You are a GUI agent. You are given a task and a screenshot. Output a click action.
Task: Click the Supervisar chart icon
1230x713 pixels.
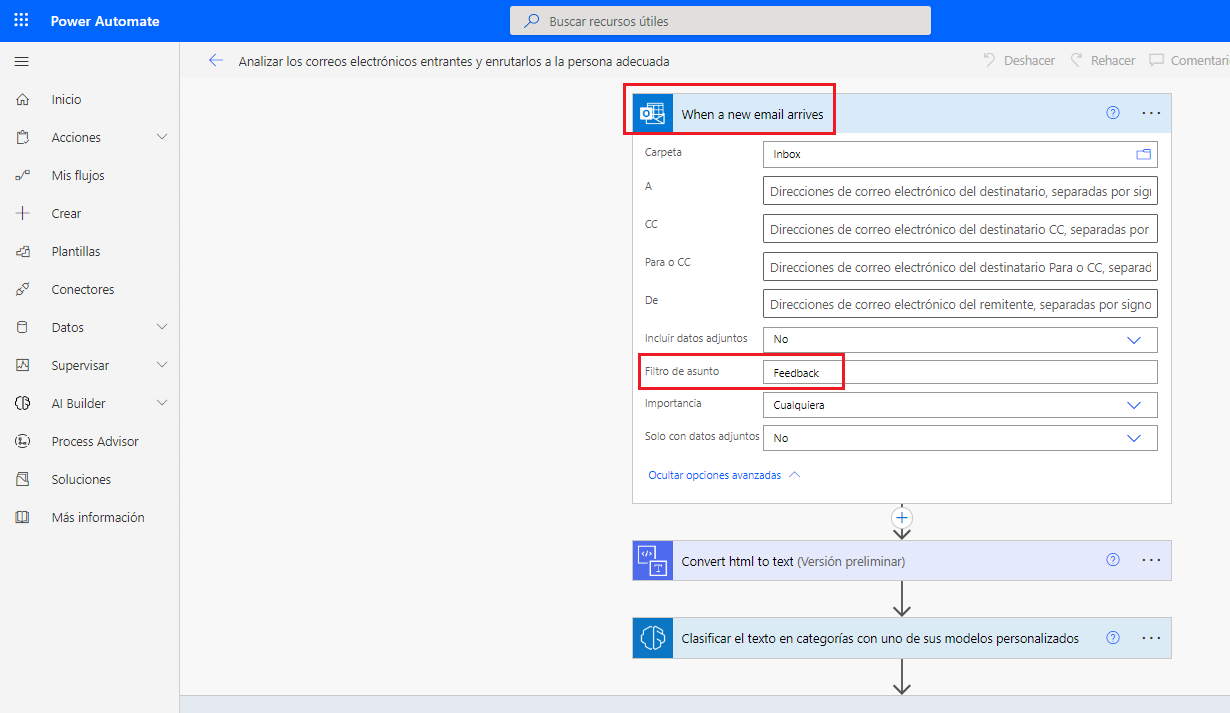pos(23,366)
